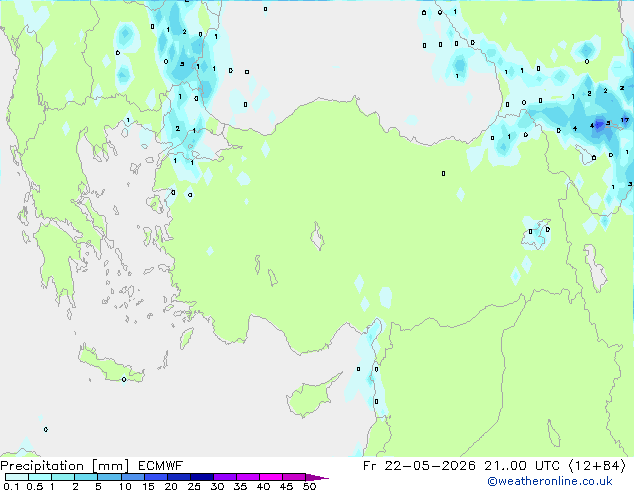
Task: Click the '20' legend scale label
Action: (171, 486)
